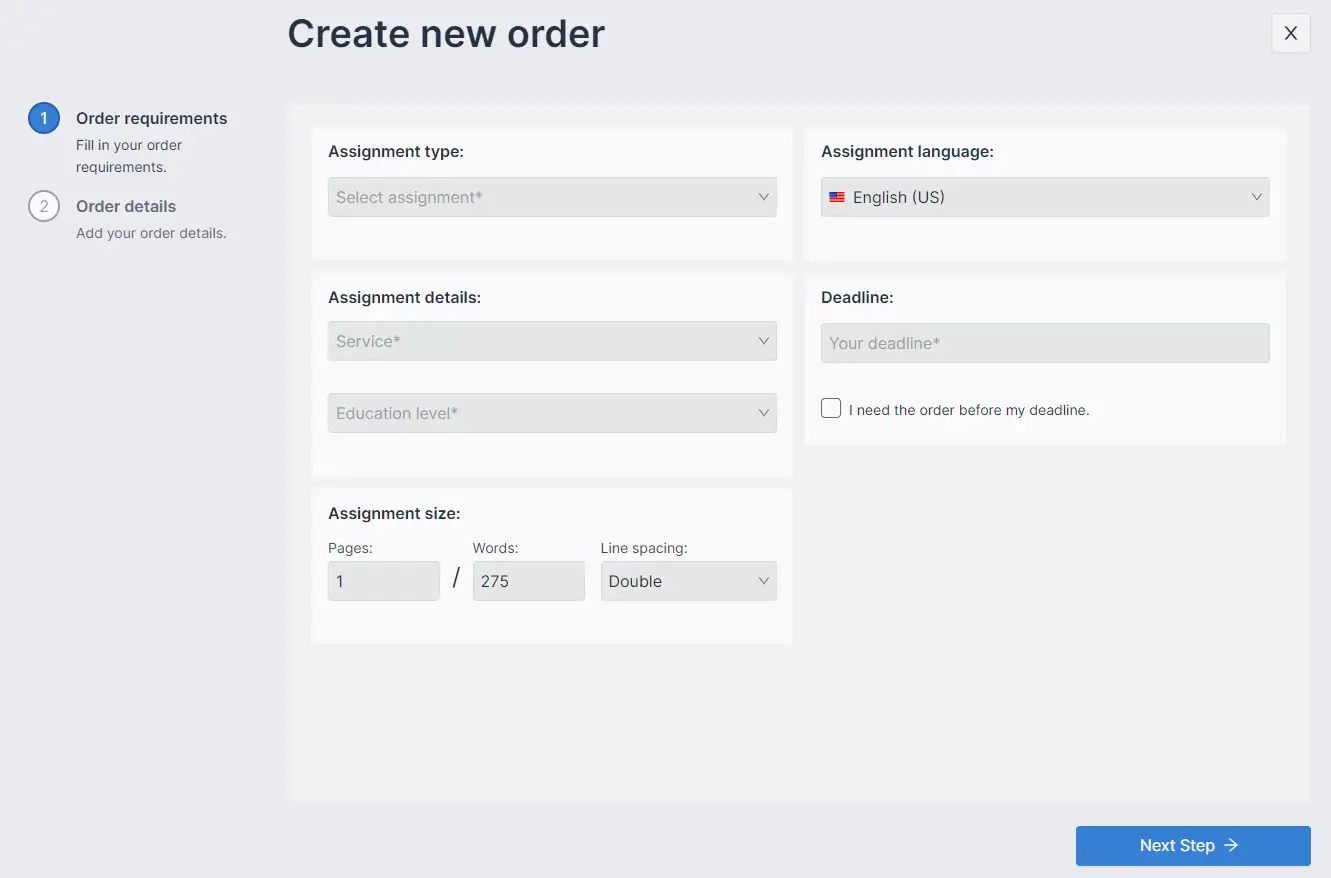Viewport: 1331px width, 878px height.
Task: Open the Service dropdown
Action: pos(552,341)
